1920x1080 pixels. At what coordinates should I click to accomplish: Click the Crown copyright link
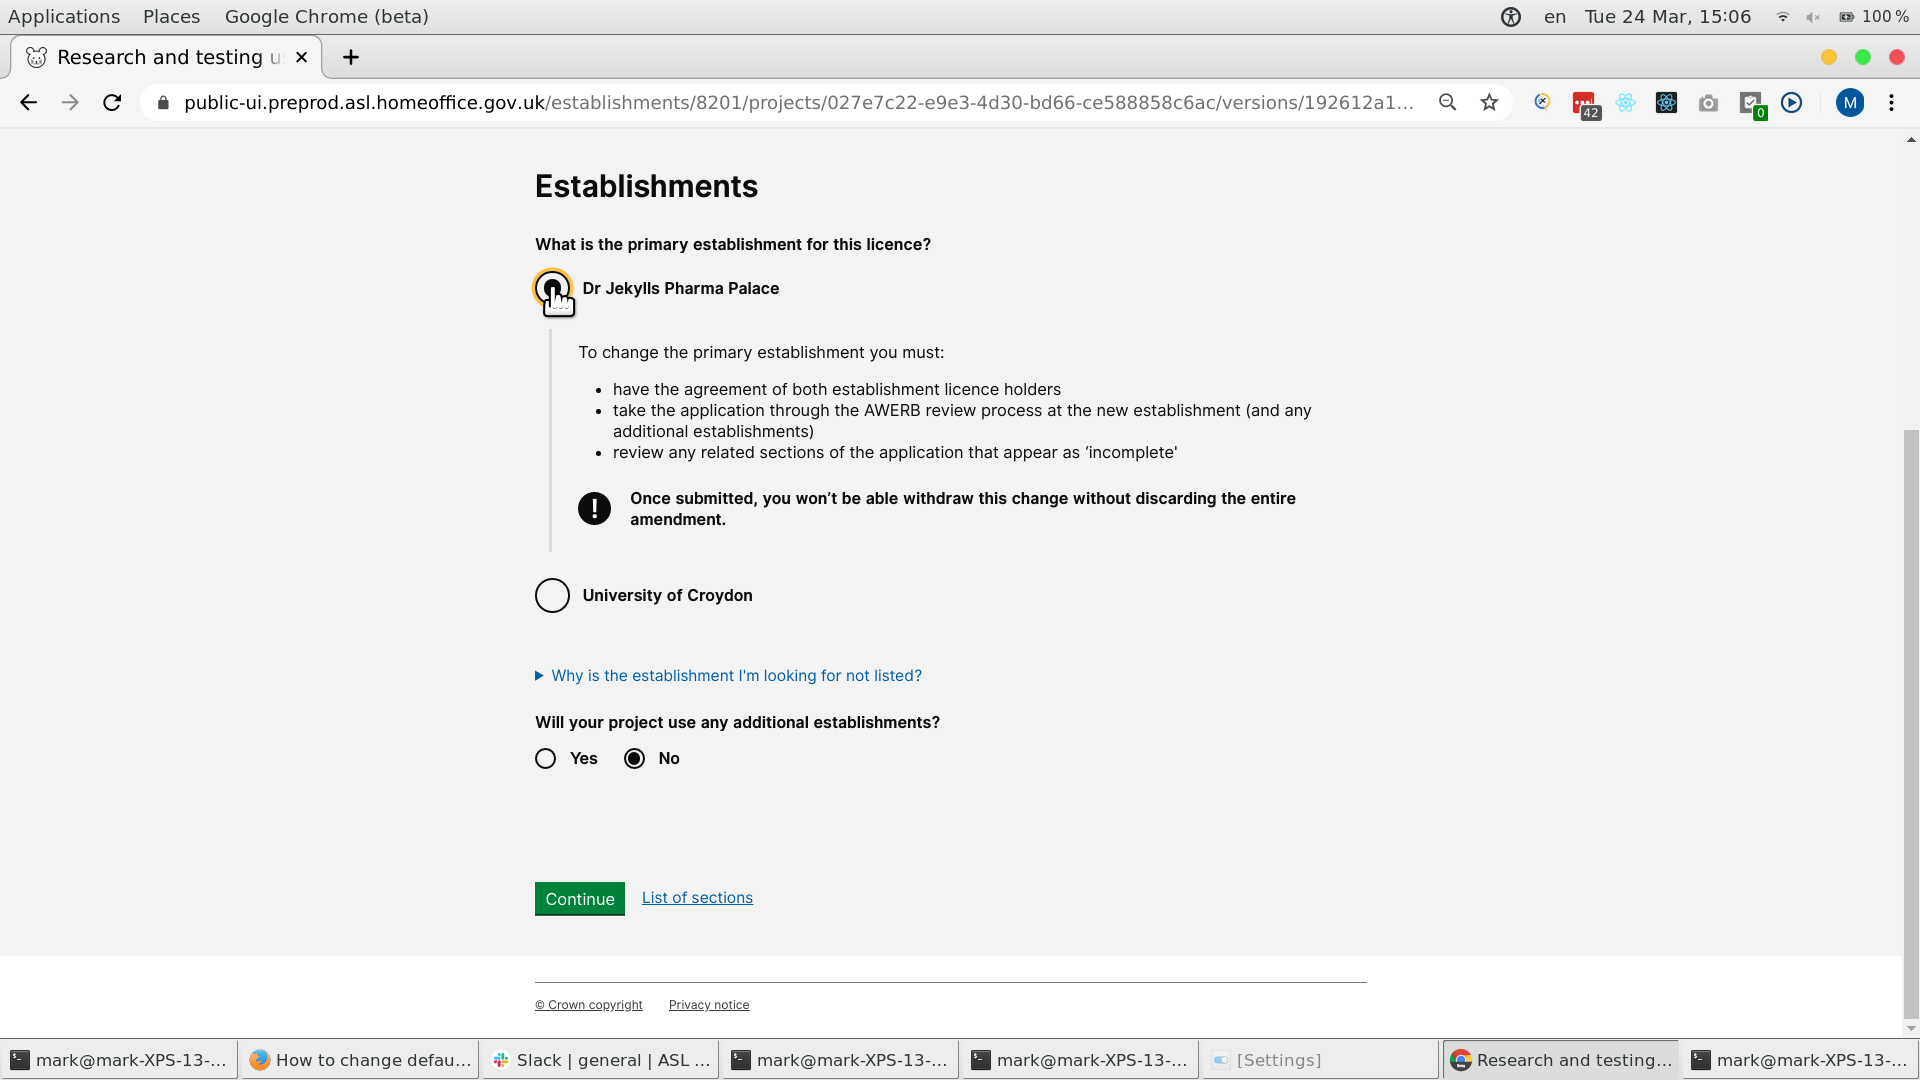587,1004
